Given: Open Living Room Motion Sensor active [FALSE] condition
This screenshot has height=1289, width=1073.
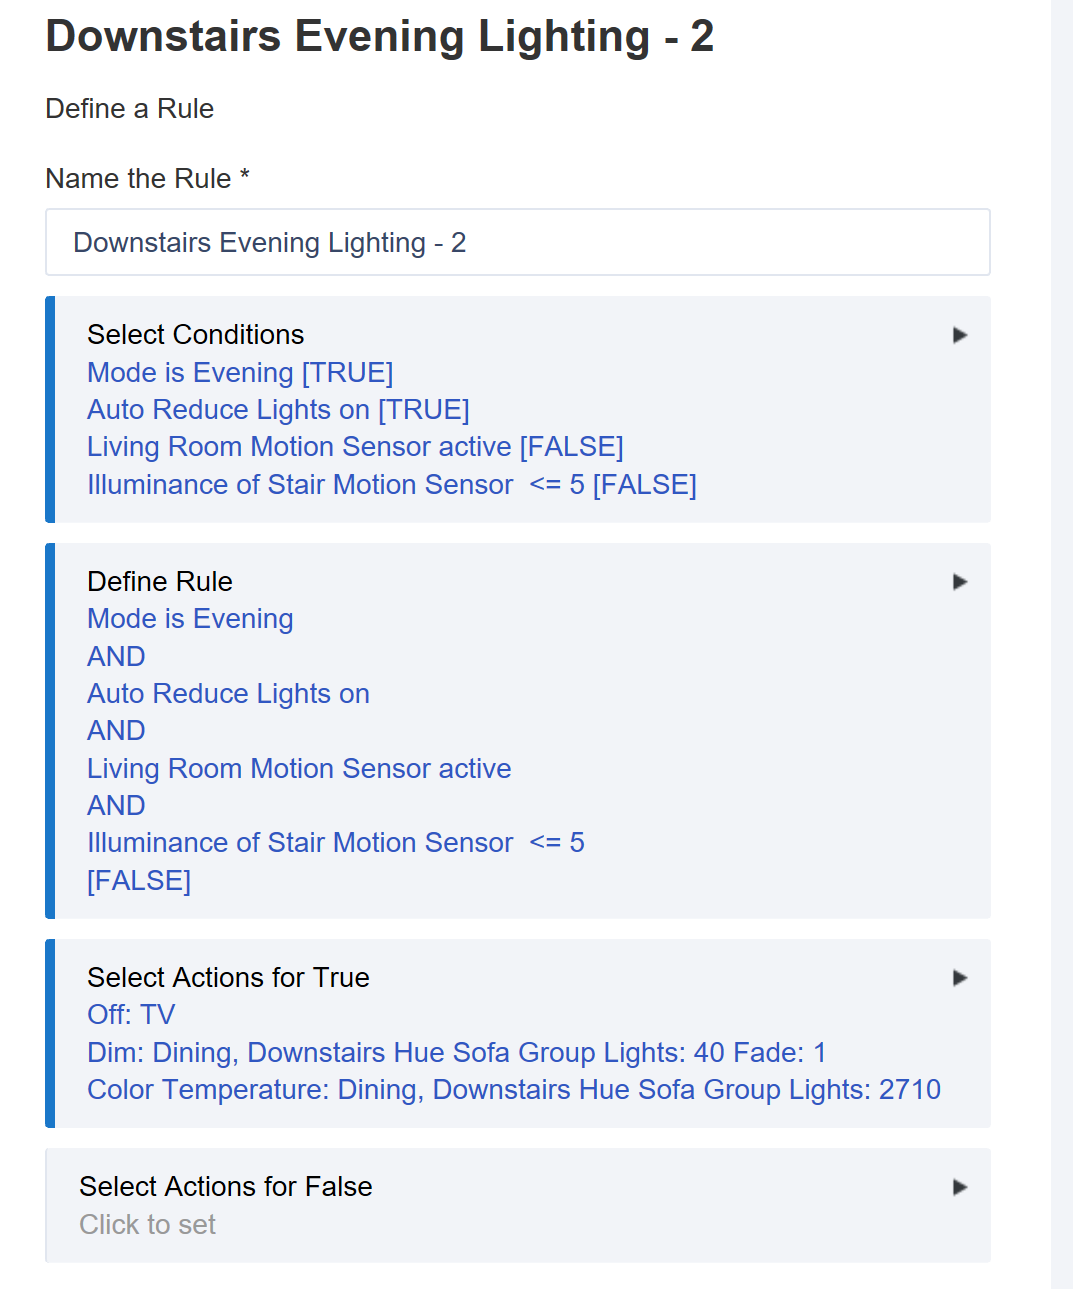Looking at the screenshot, I should [x=355, y=447].
